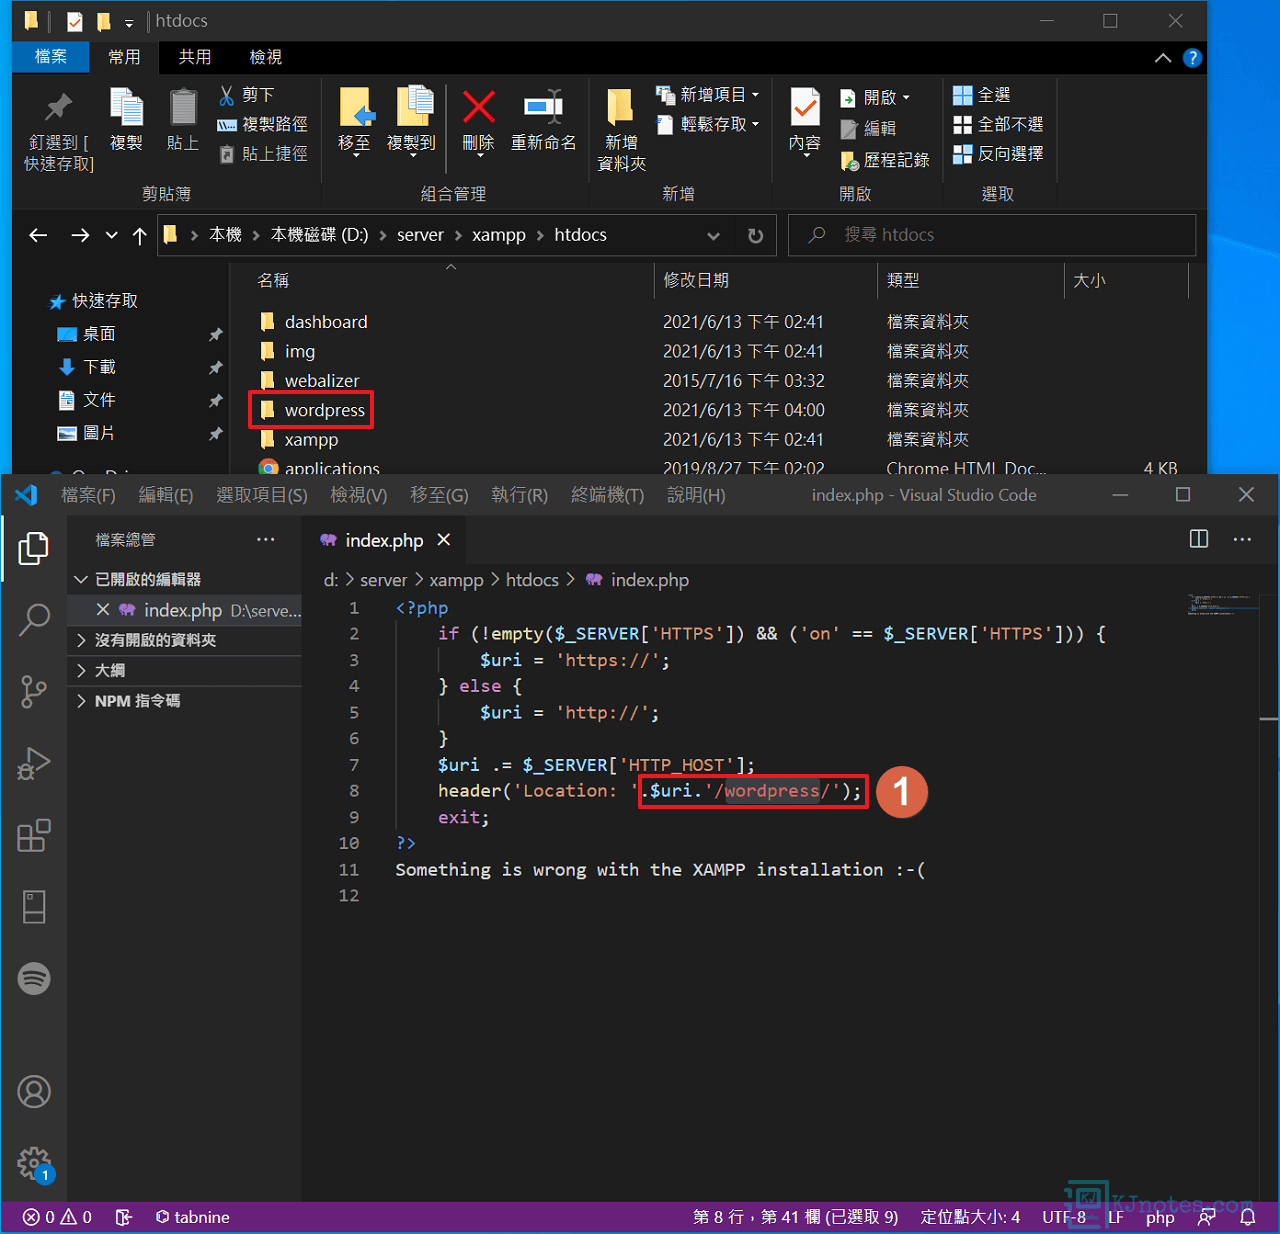Delete selected item via red X

(x=479, y=120)
